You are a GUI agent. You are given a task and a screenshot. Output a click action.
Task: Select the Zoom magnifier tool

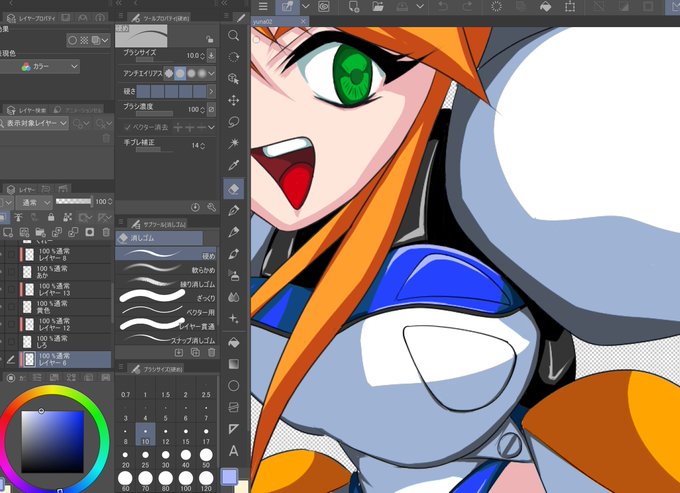[x=233, y=36]
